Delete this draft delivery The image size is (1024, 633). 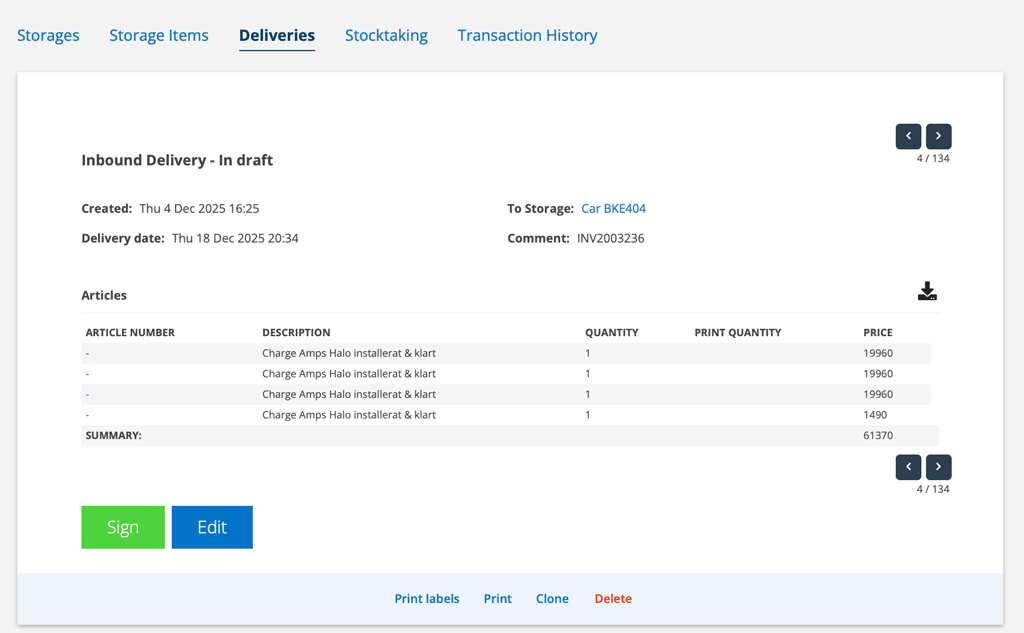click(x=613, y=599)
